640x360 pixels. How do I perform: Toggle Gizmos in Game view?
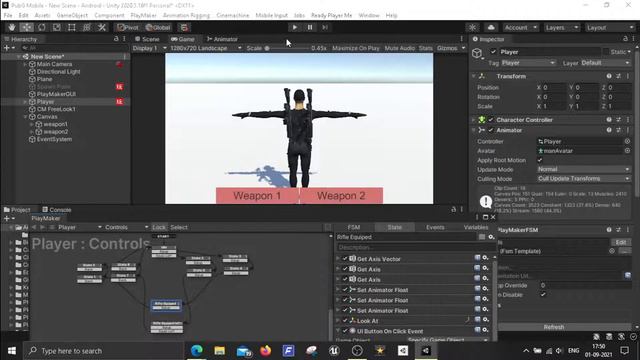tap(447, 48)
